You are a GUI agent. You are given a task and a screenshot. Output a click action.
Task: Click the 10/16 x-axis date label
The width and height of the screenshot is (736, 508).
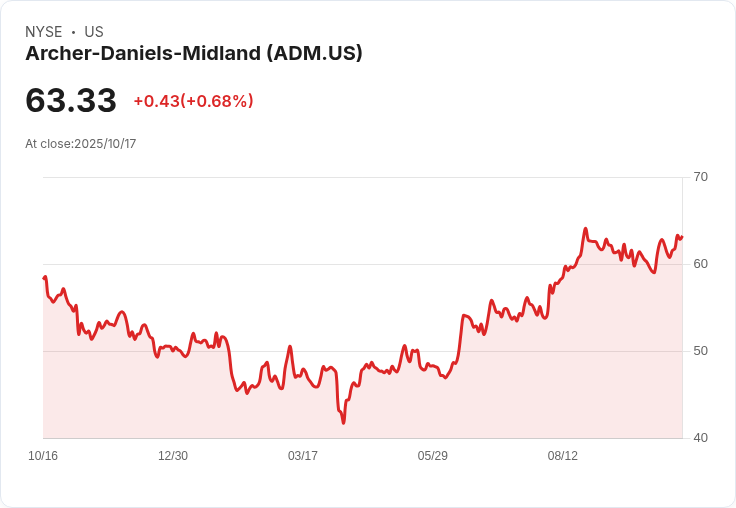pyautogui.click(x=43, y=456)
